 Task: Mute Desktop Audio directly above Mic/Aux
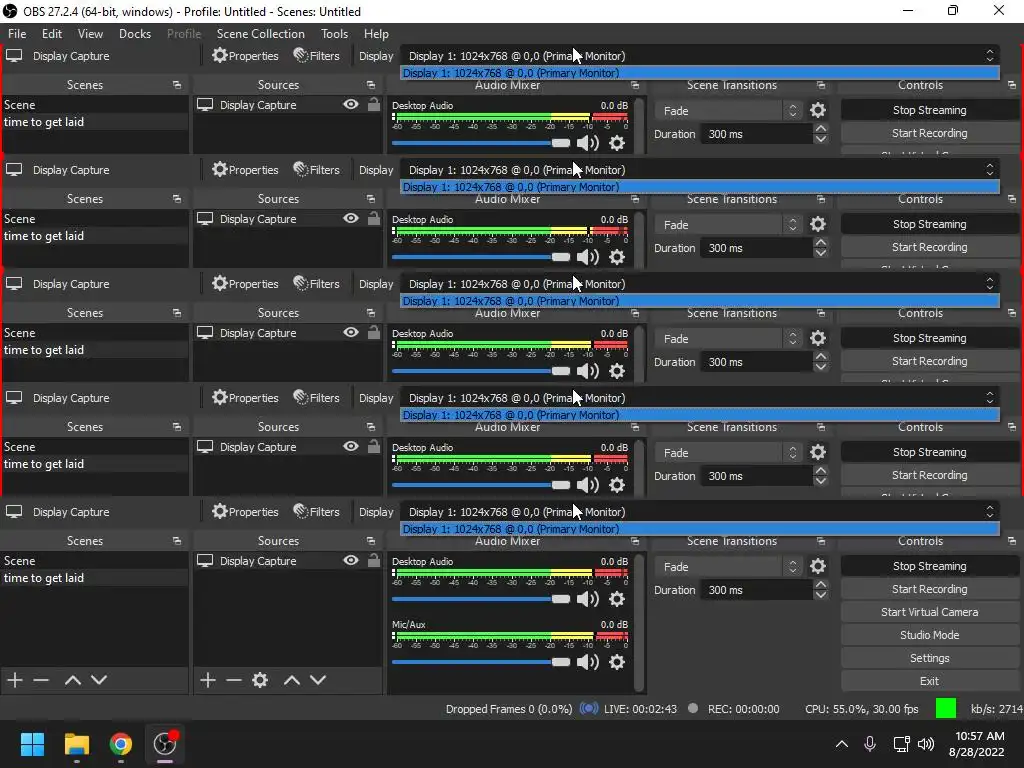pyautogui.click(x=588, y=599)
